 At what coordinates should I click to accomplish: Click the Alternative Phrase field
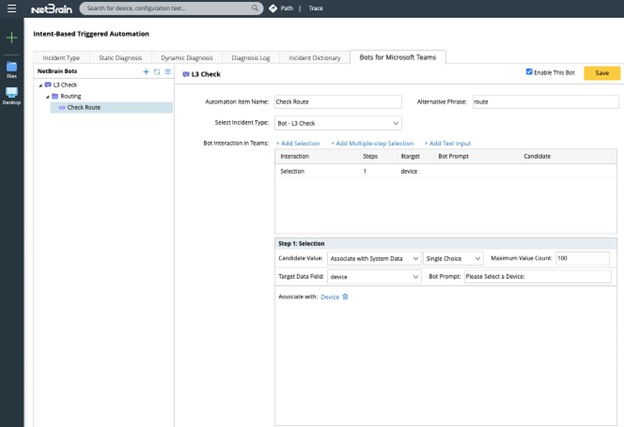click(x=546, y=102)
